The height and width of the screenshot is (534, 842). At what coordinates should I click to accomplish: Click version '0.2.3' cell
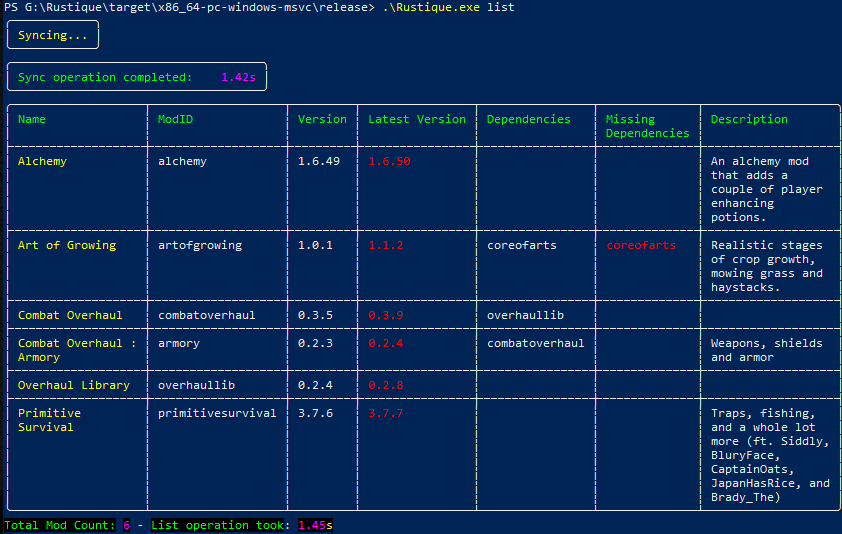click(x=315, y=343)
